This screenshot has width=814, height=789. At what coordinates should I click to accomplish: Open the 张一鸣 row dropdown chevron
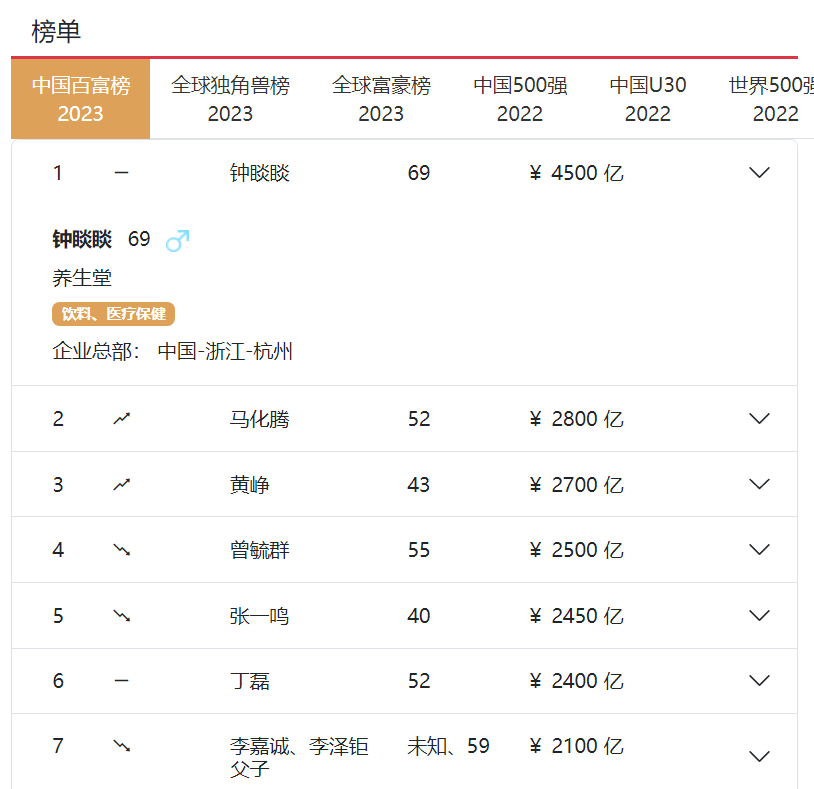pyautogui.click(x=759, y=616)
